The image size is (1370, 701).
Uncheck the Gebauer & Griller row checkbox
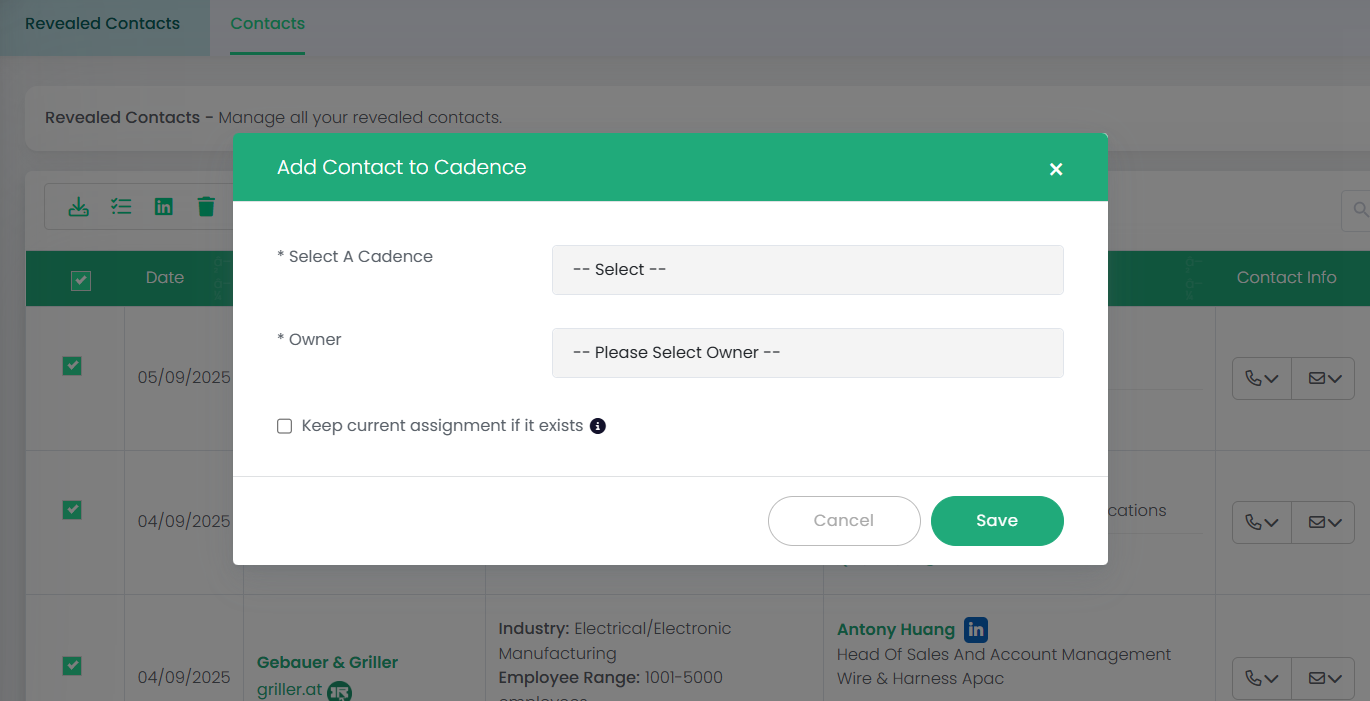pyautogui.click(x=72, y=666)
